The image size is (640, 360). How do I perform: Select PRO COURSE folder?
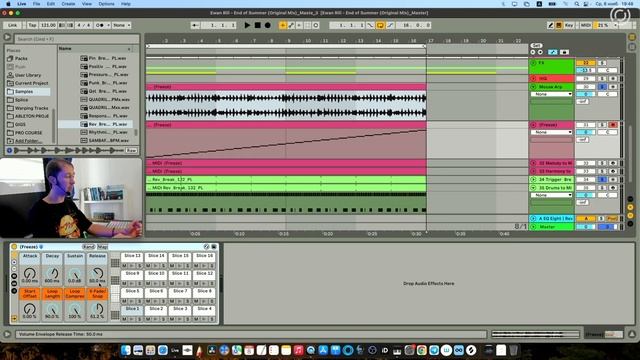pyautogui.click(x=28, y=133)
